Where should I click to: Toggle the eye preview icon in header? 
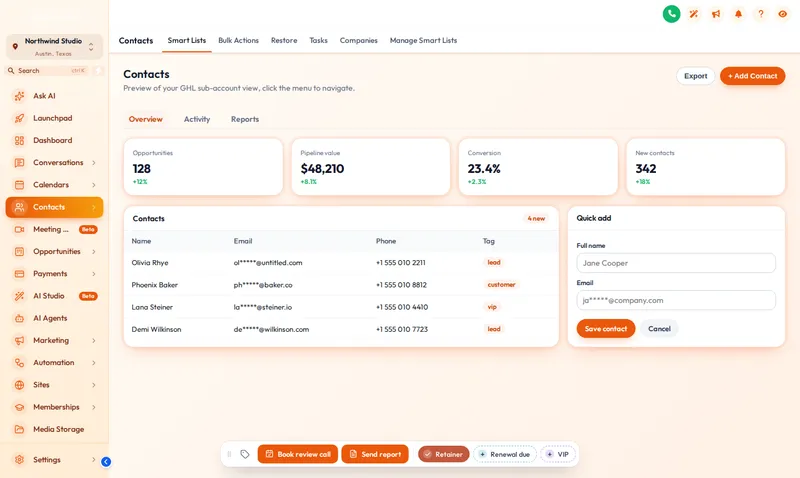(782, 14)
